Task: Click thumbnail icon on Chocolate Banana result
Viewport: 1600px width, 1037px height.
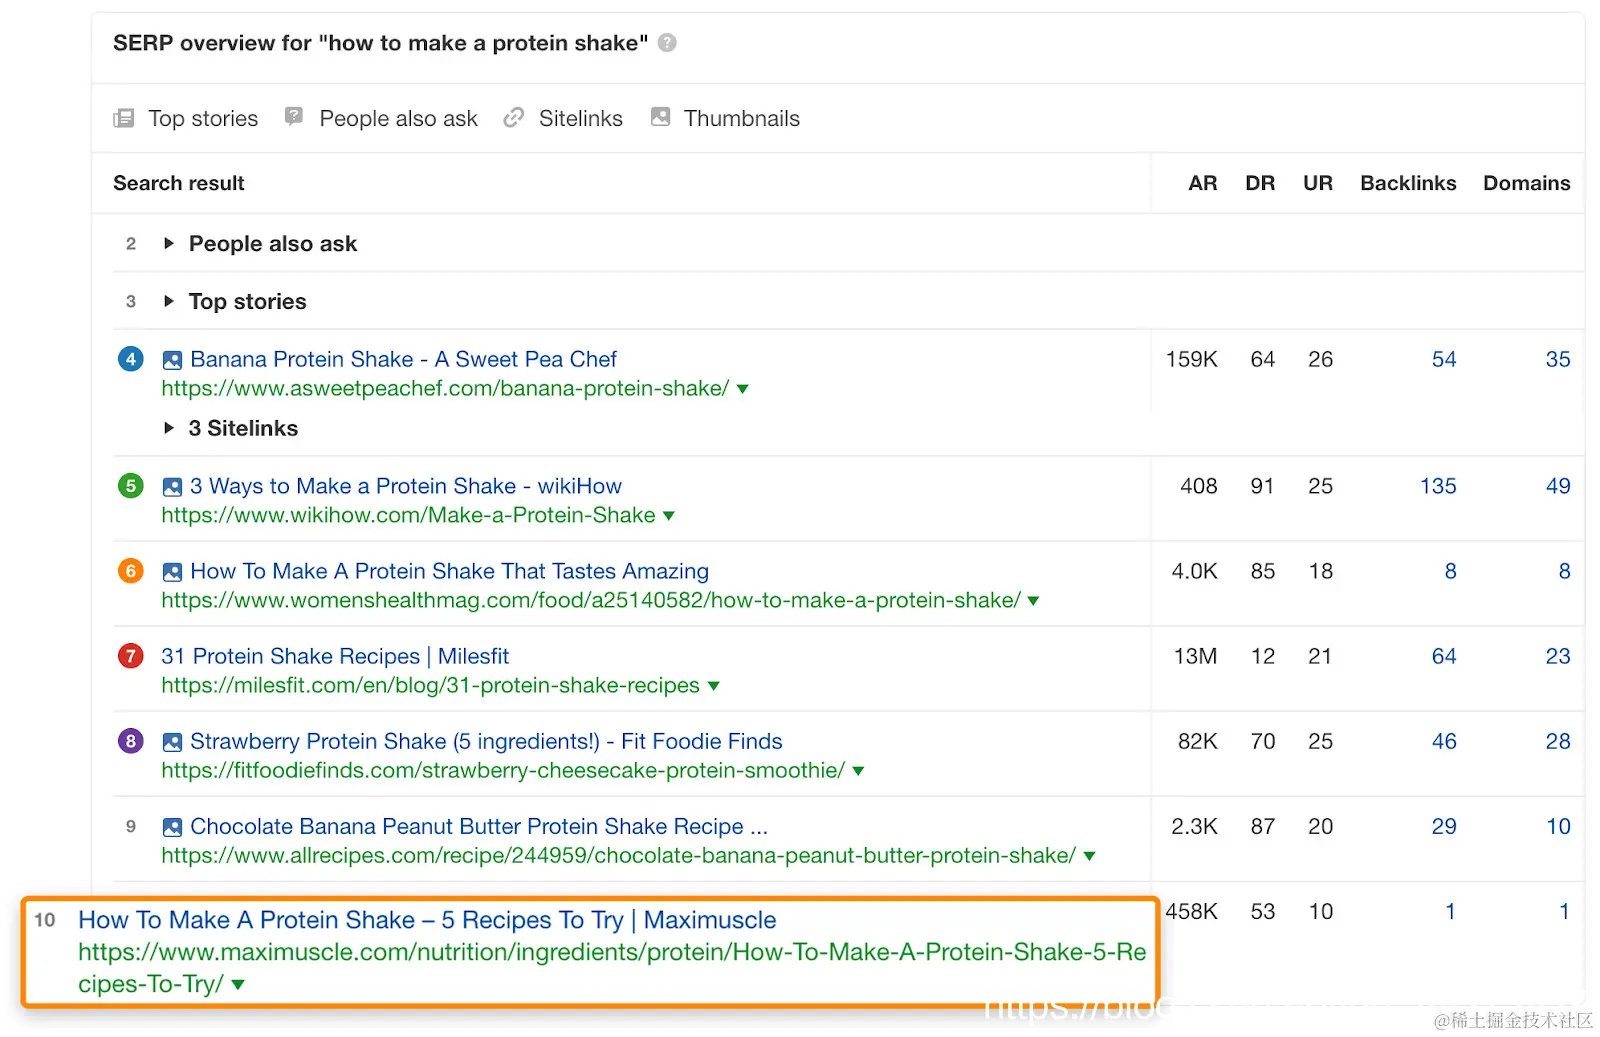Action: (173, 827)
